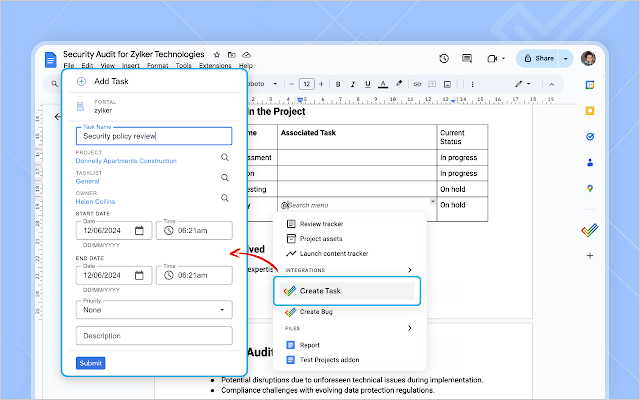Open Google Maps in side panel
The height and width of the screenshot is (400, 640).
coord(590,189)
